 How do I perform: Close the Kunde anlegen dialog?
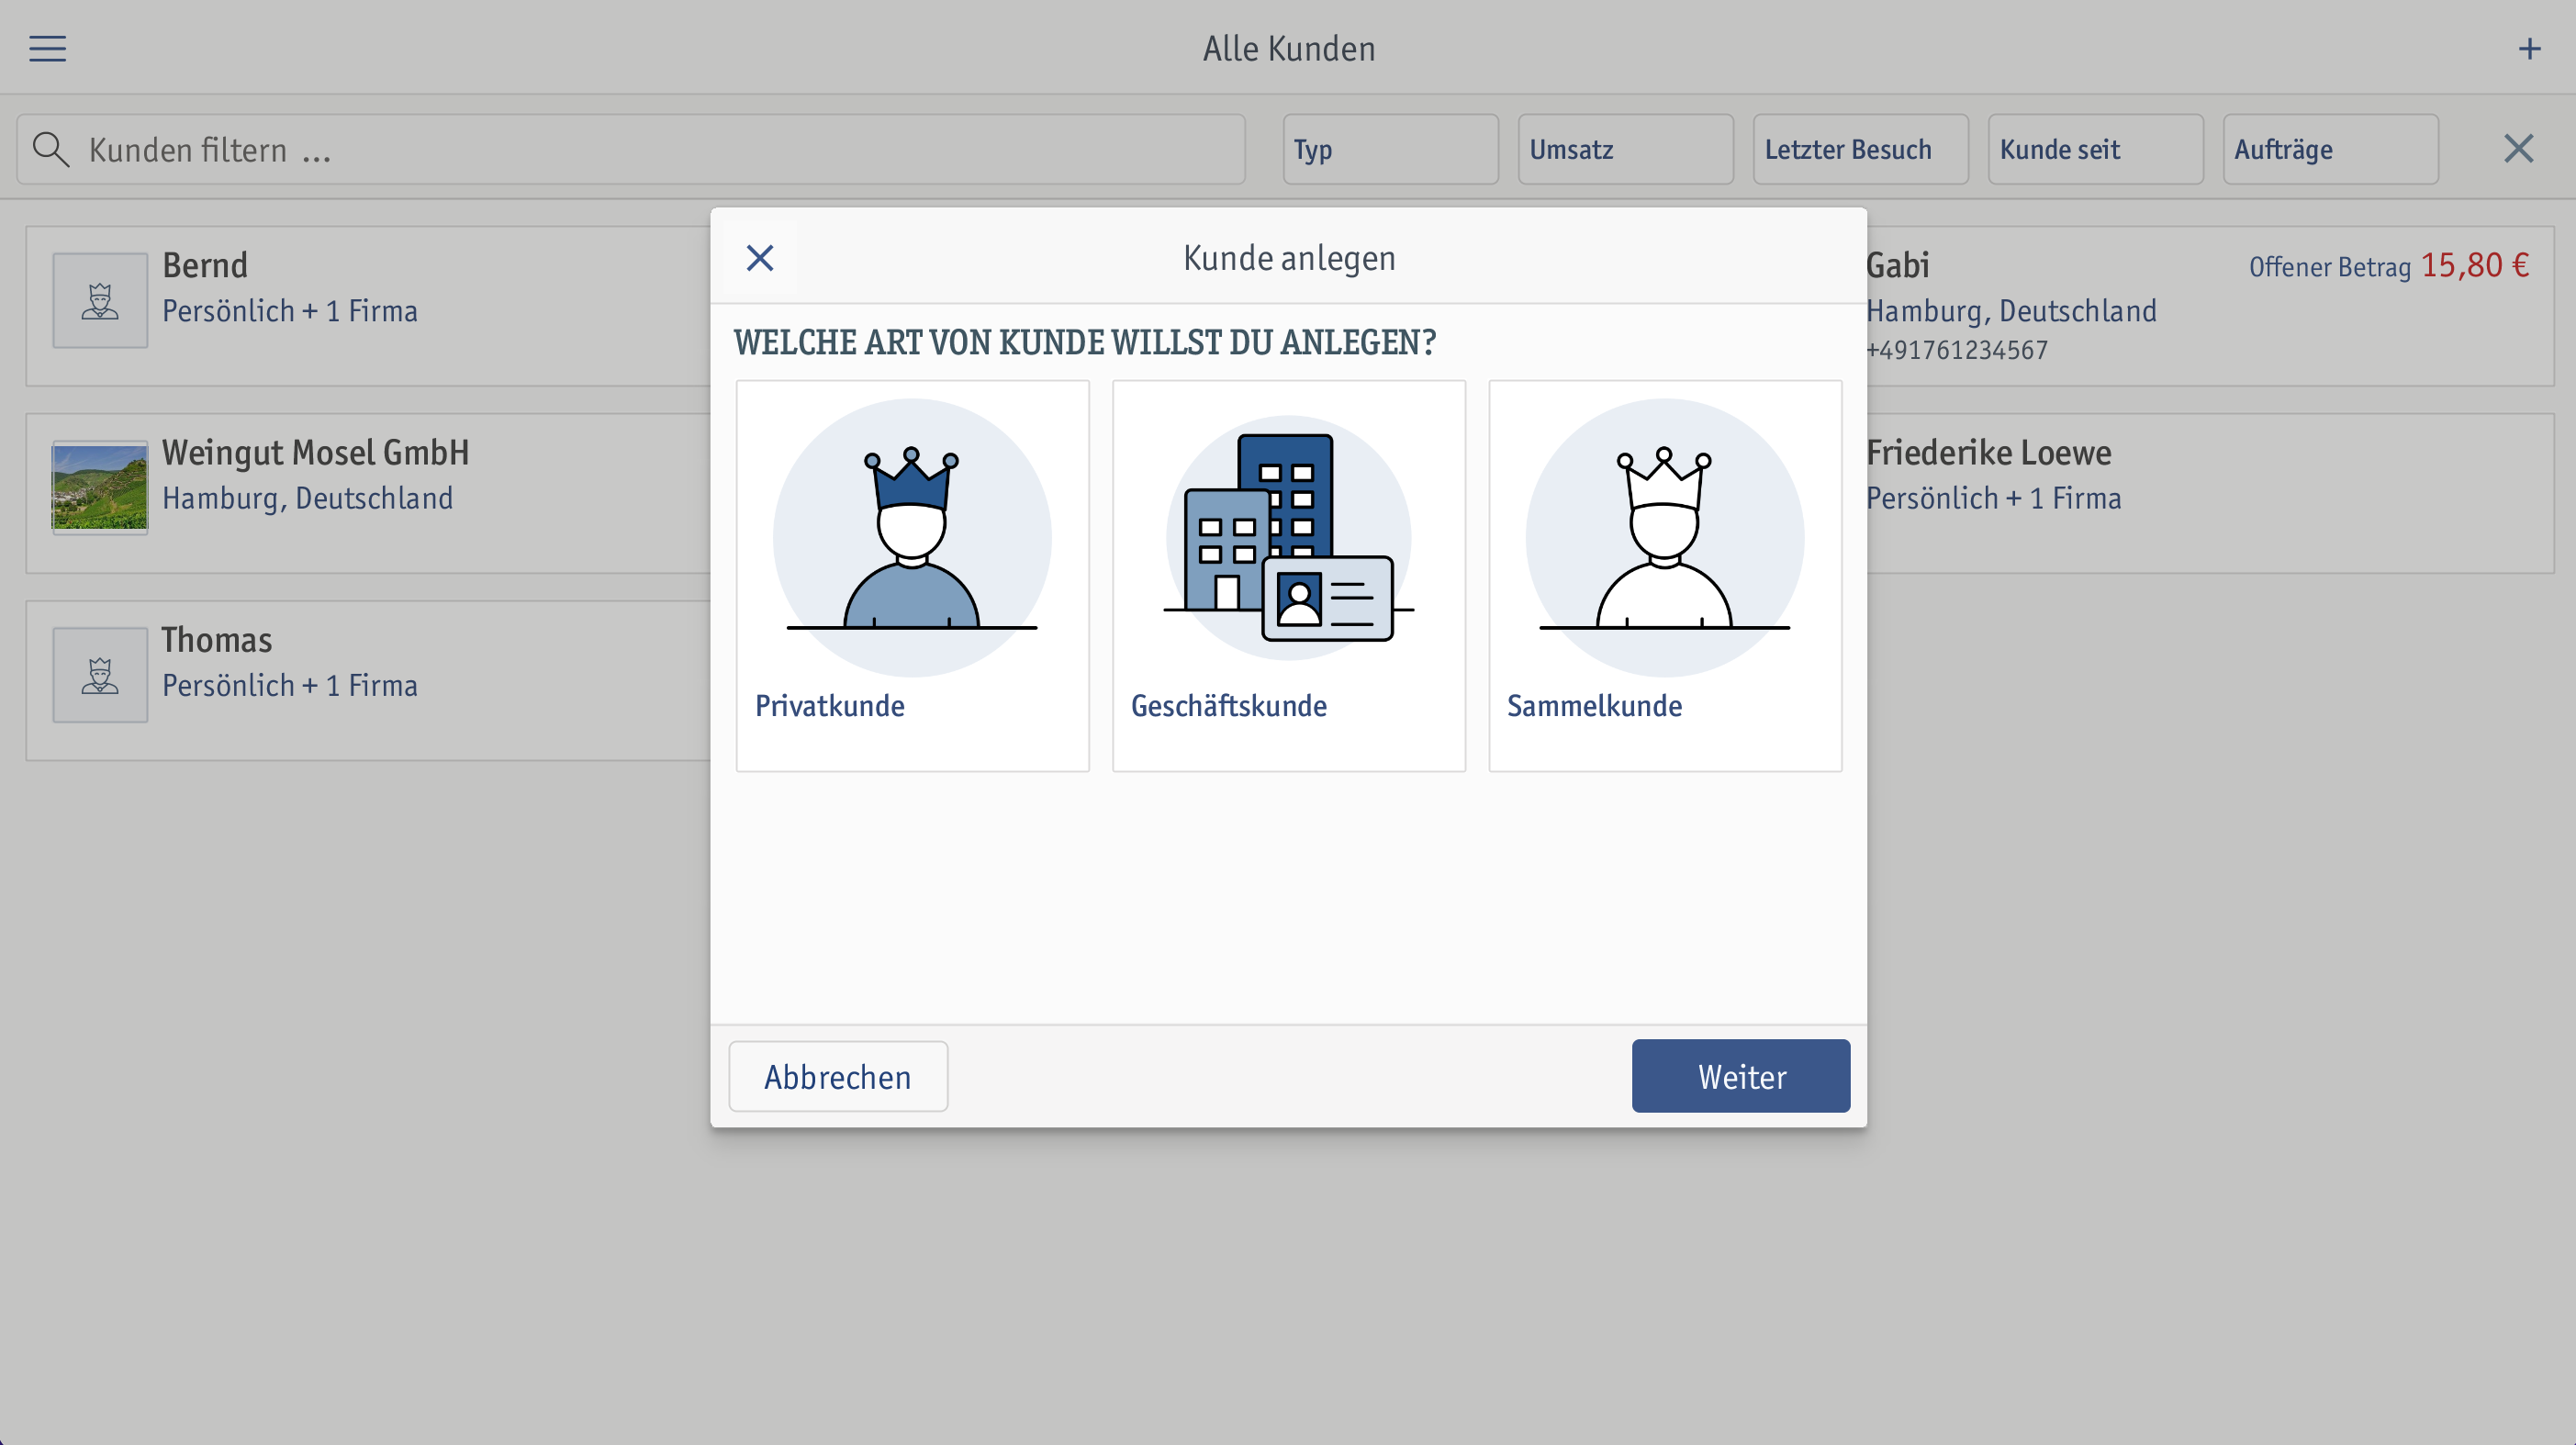click(760, 258)
